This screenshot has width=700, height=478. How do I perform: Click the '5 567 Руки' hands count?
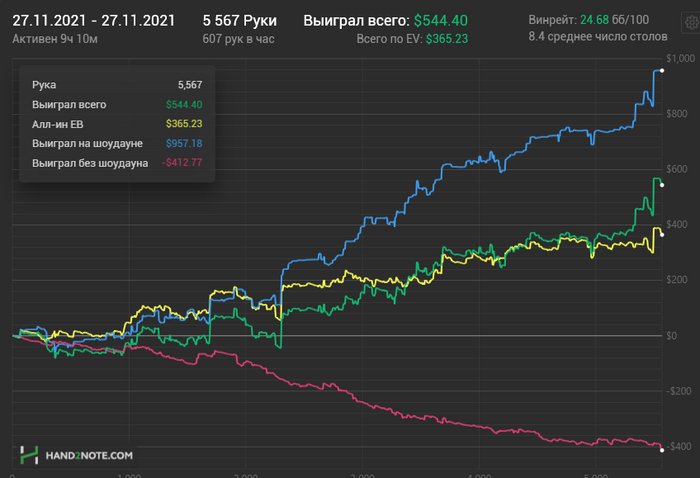(x=240, y=21)
